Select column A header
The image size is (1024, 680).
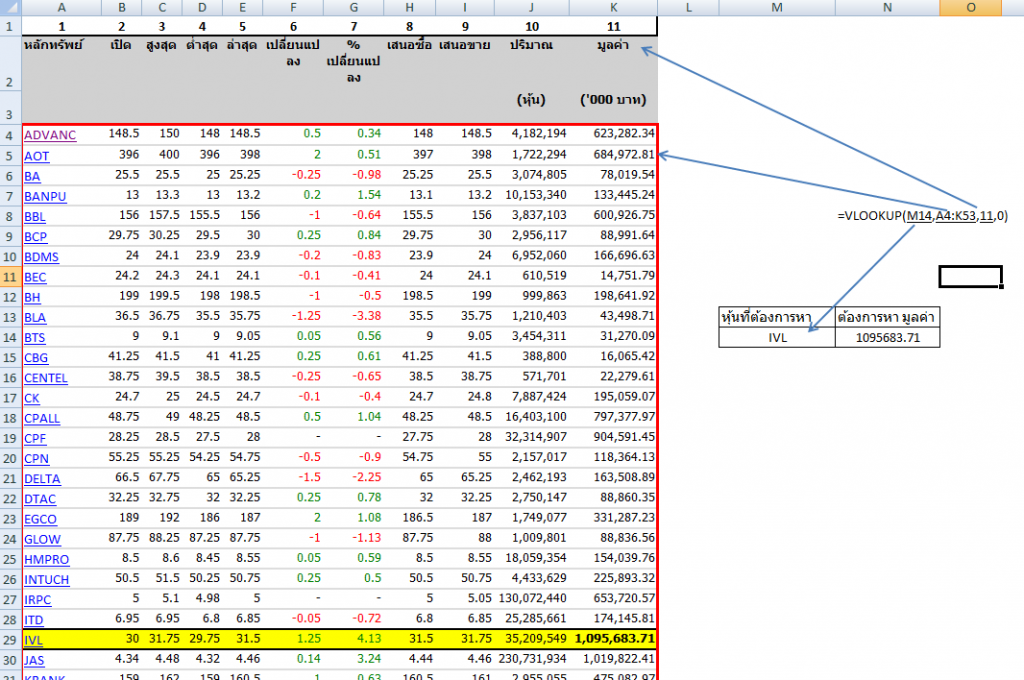tap(61, 8)
